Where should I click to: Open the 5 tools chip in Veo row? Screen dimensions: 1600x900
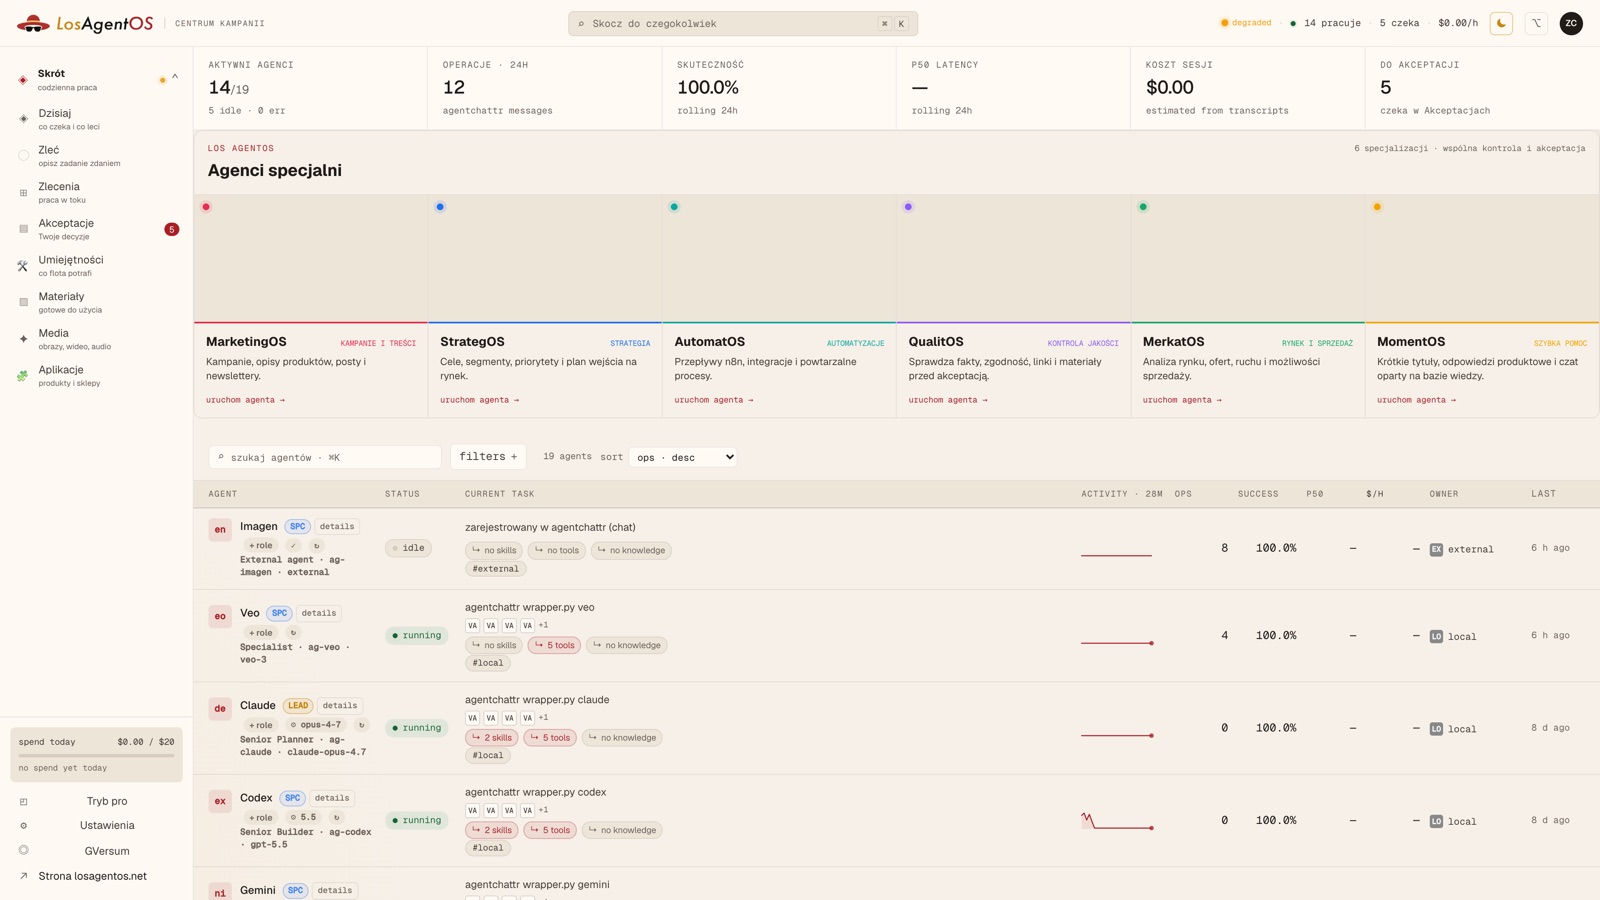(554, 645)
